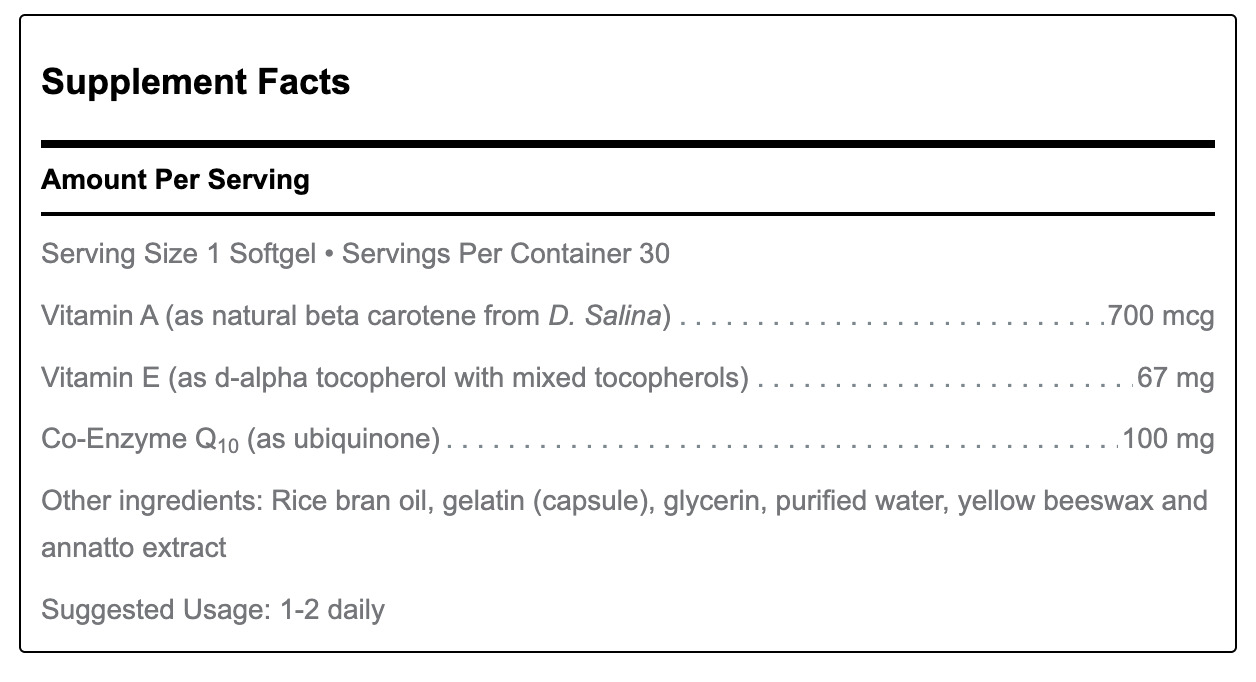Click the 100 mg amount value
Image resolution: width=1256 pixels, height=682 pixels.
pyautogui.click(x=1168, y=439)
